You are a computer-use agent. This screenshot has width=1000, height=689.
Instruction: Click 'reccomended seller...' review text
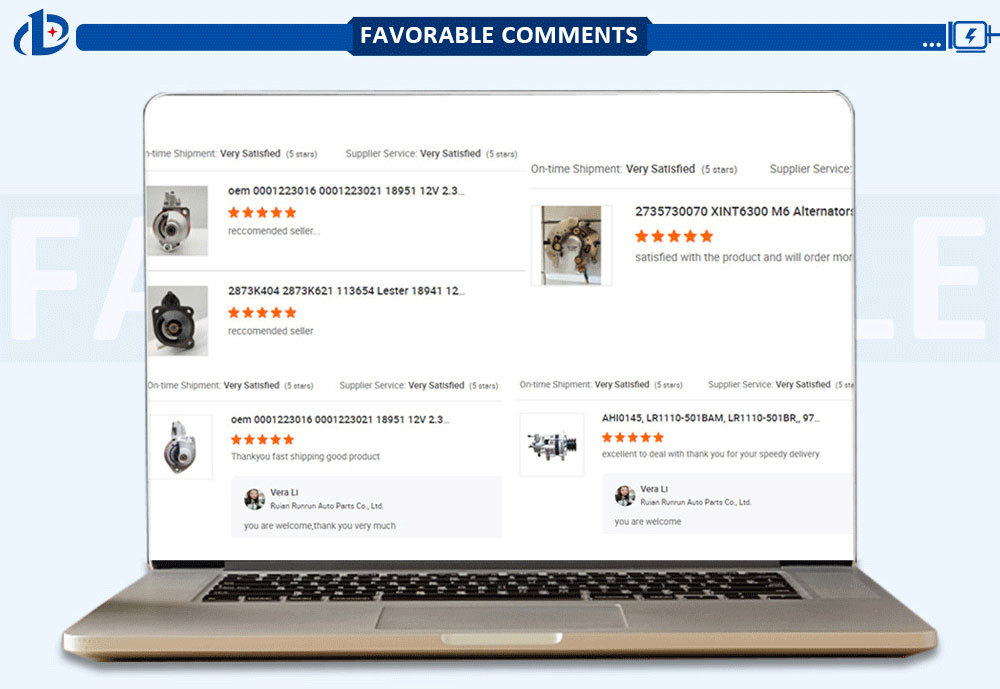click(x=274, y=231)
